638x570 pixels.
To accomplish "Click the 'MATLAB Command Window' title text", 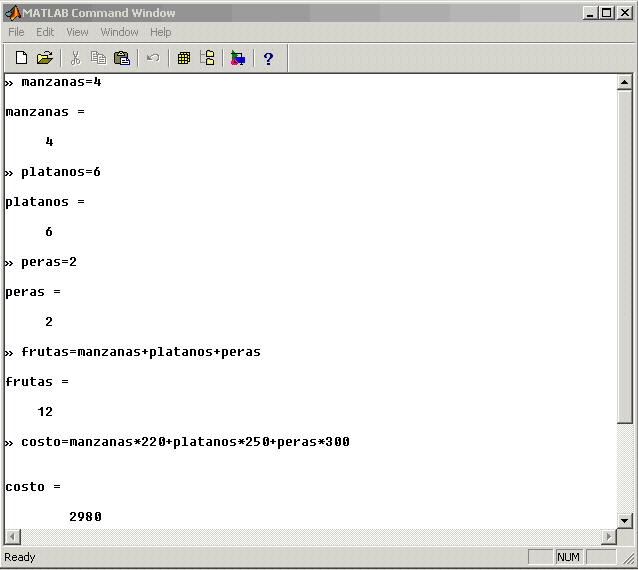I will pos(99,13).
